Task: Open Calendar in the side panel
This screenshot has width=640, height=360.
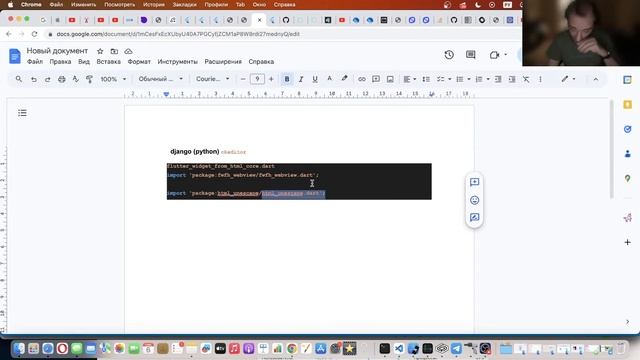Action: [x=627, y=80]
